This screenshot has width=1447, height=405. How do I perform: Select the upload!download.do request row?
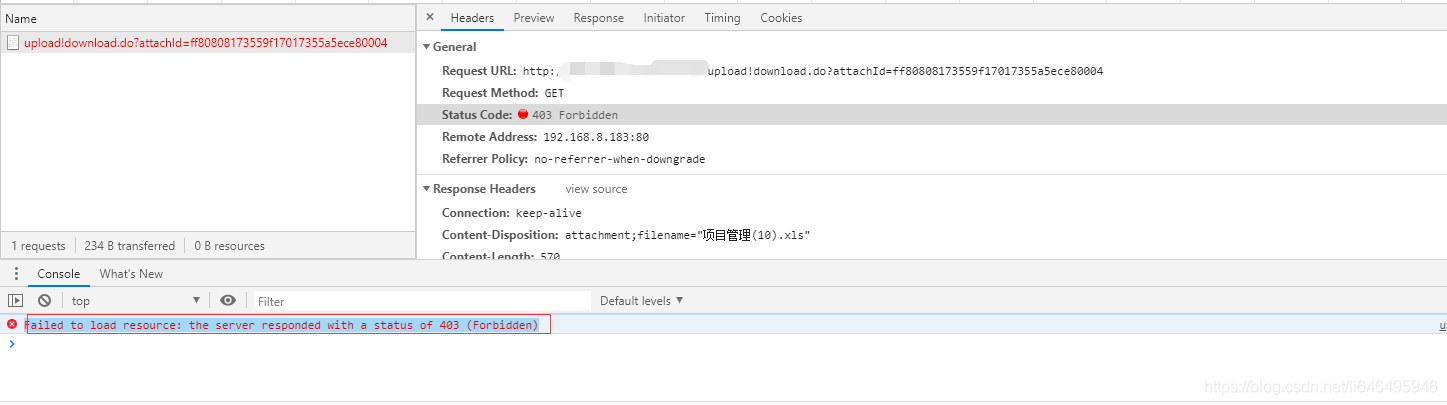click(x=208, y=43)
